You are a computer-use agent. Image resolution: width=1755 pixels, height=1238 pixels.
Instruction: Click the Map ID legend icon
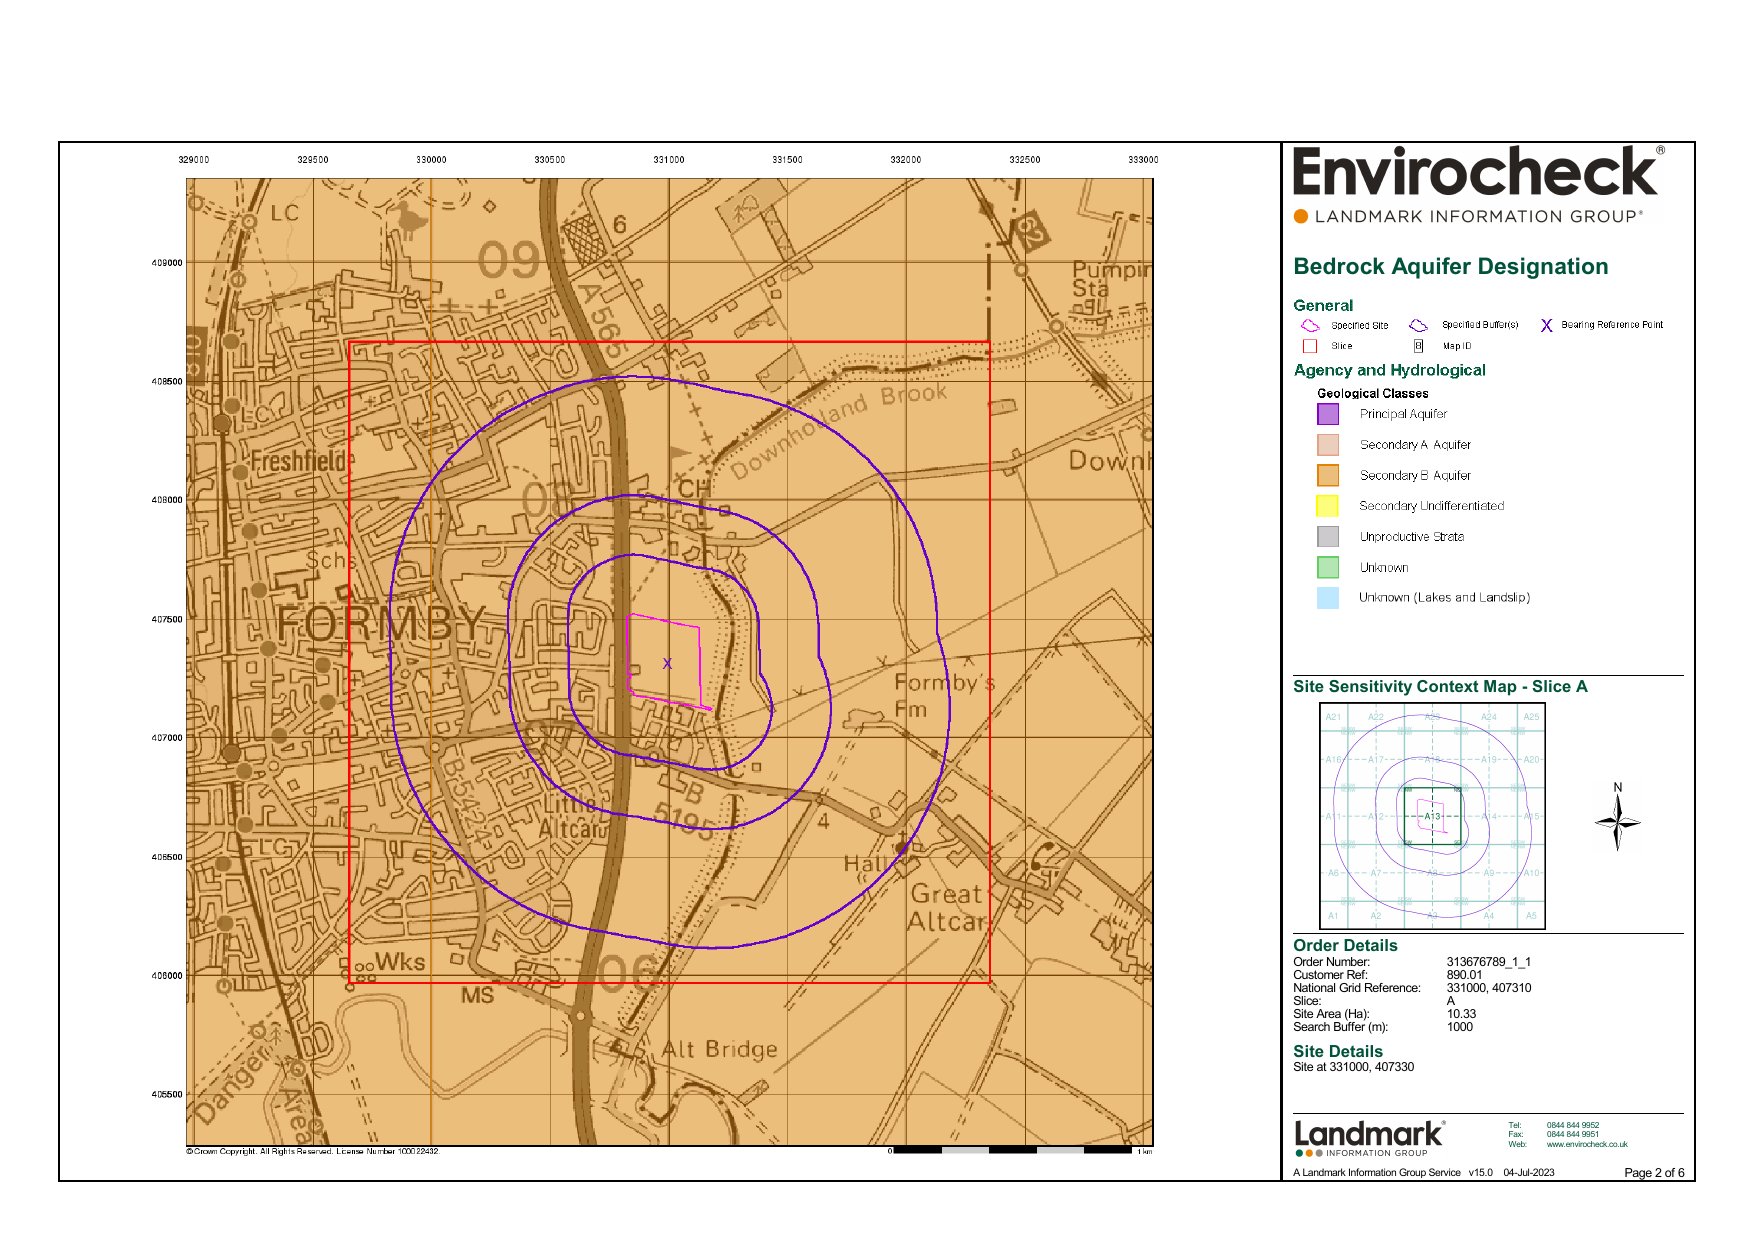[1418, 346]
